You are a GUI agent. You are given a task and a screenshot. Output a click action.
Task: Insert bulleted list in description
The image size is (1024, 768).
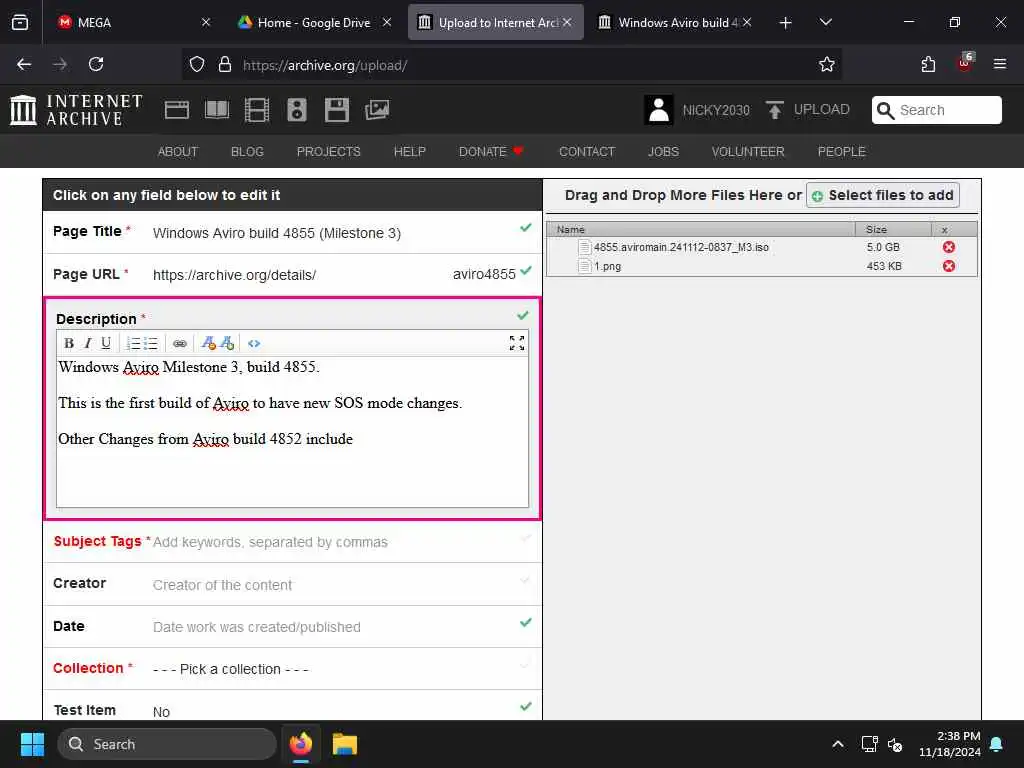click(151, 344)
